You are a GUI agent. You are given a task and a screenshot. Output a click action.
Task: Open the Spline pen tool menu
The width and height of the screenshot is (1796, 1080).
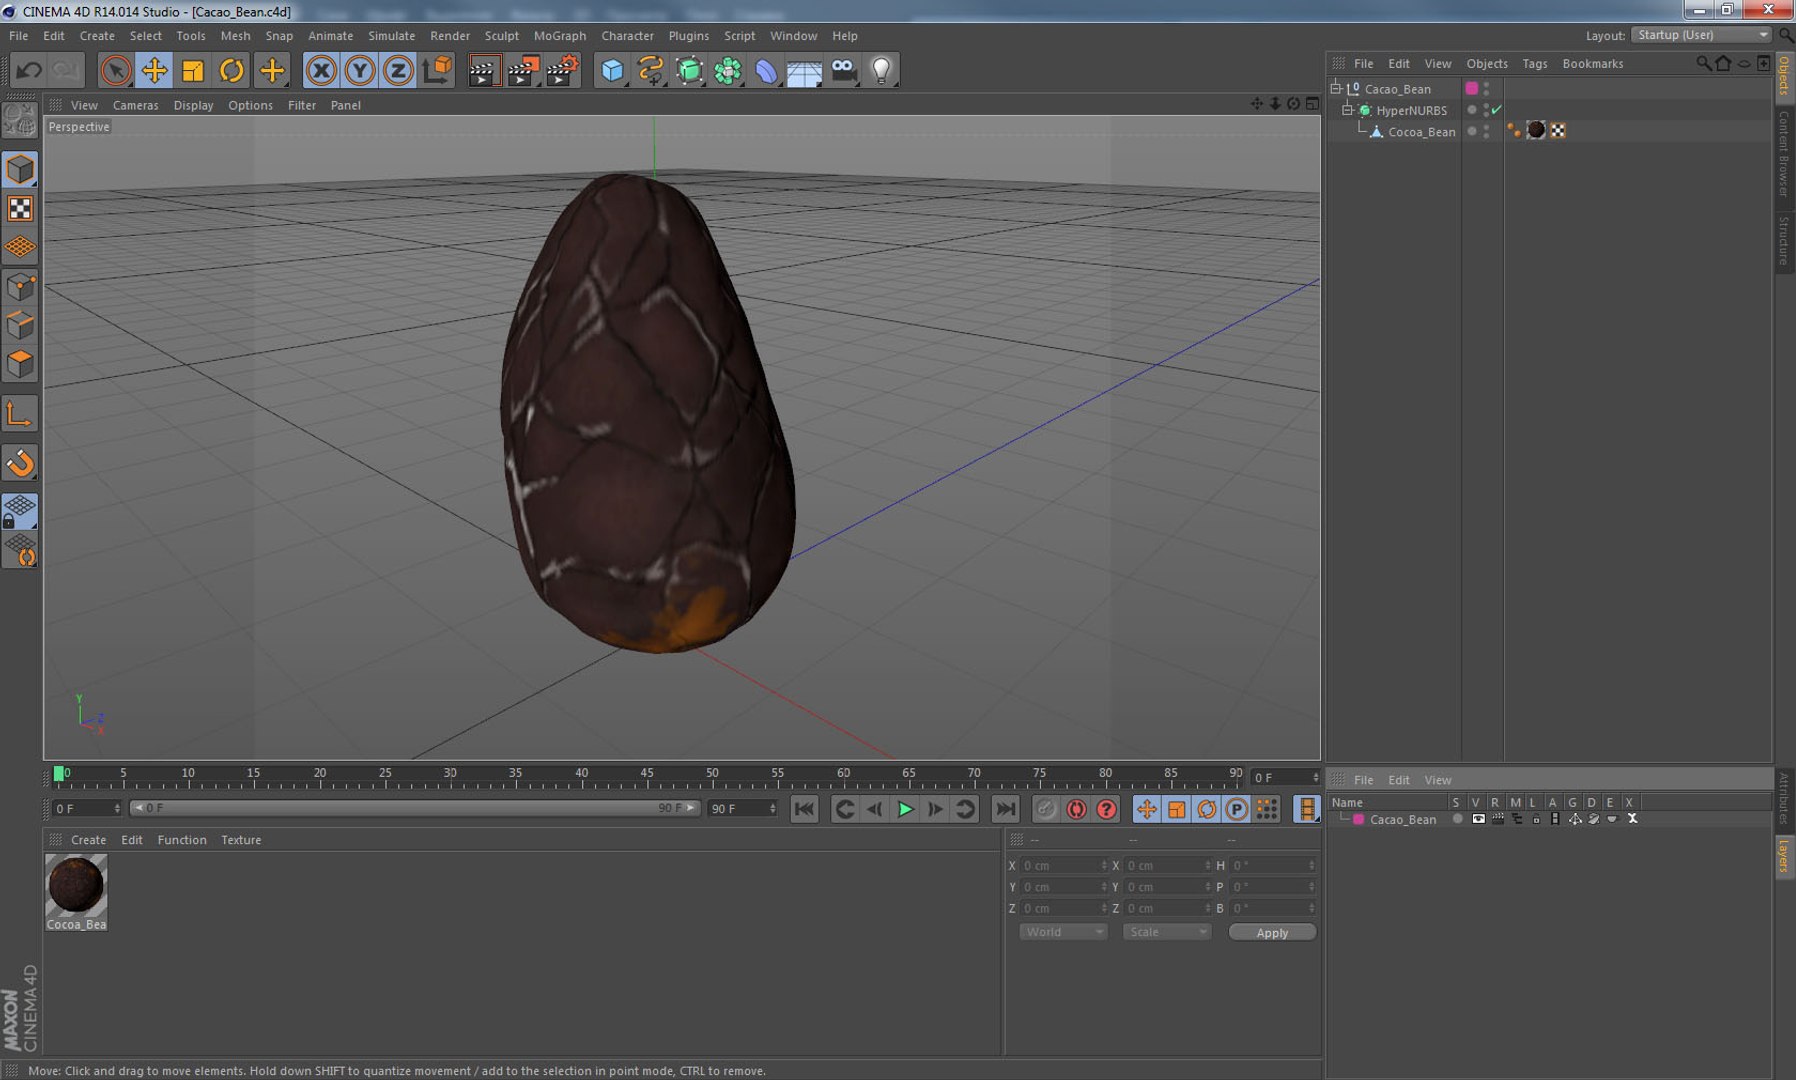coord(651,70)
